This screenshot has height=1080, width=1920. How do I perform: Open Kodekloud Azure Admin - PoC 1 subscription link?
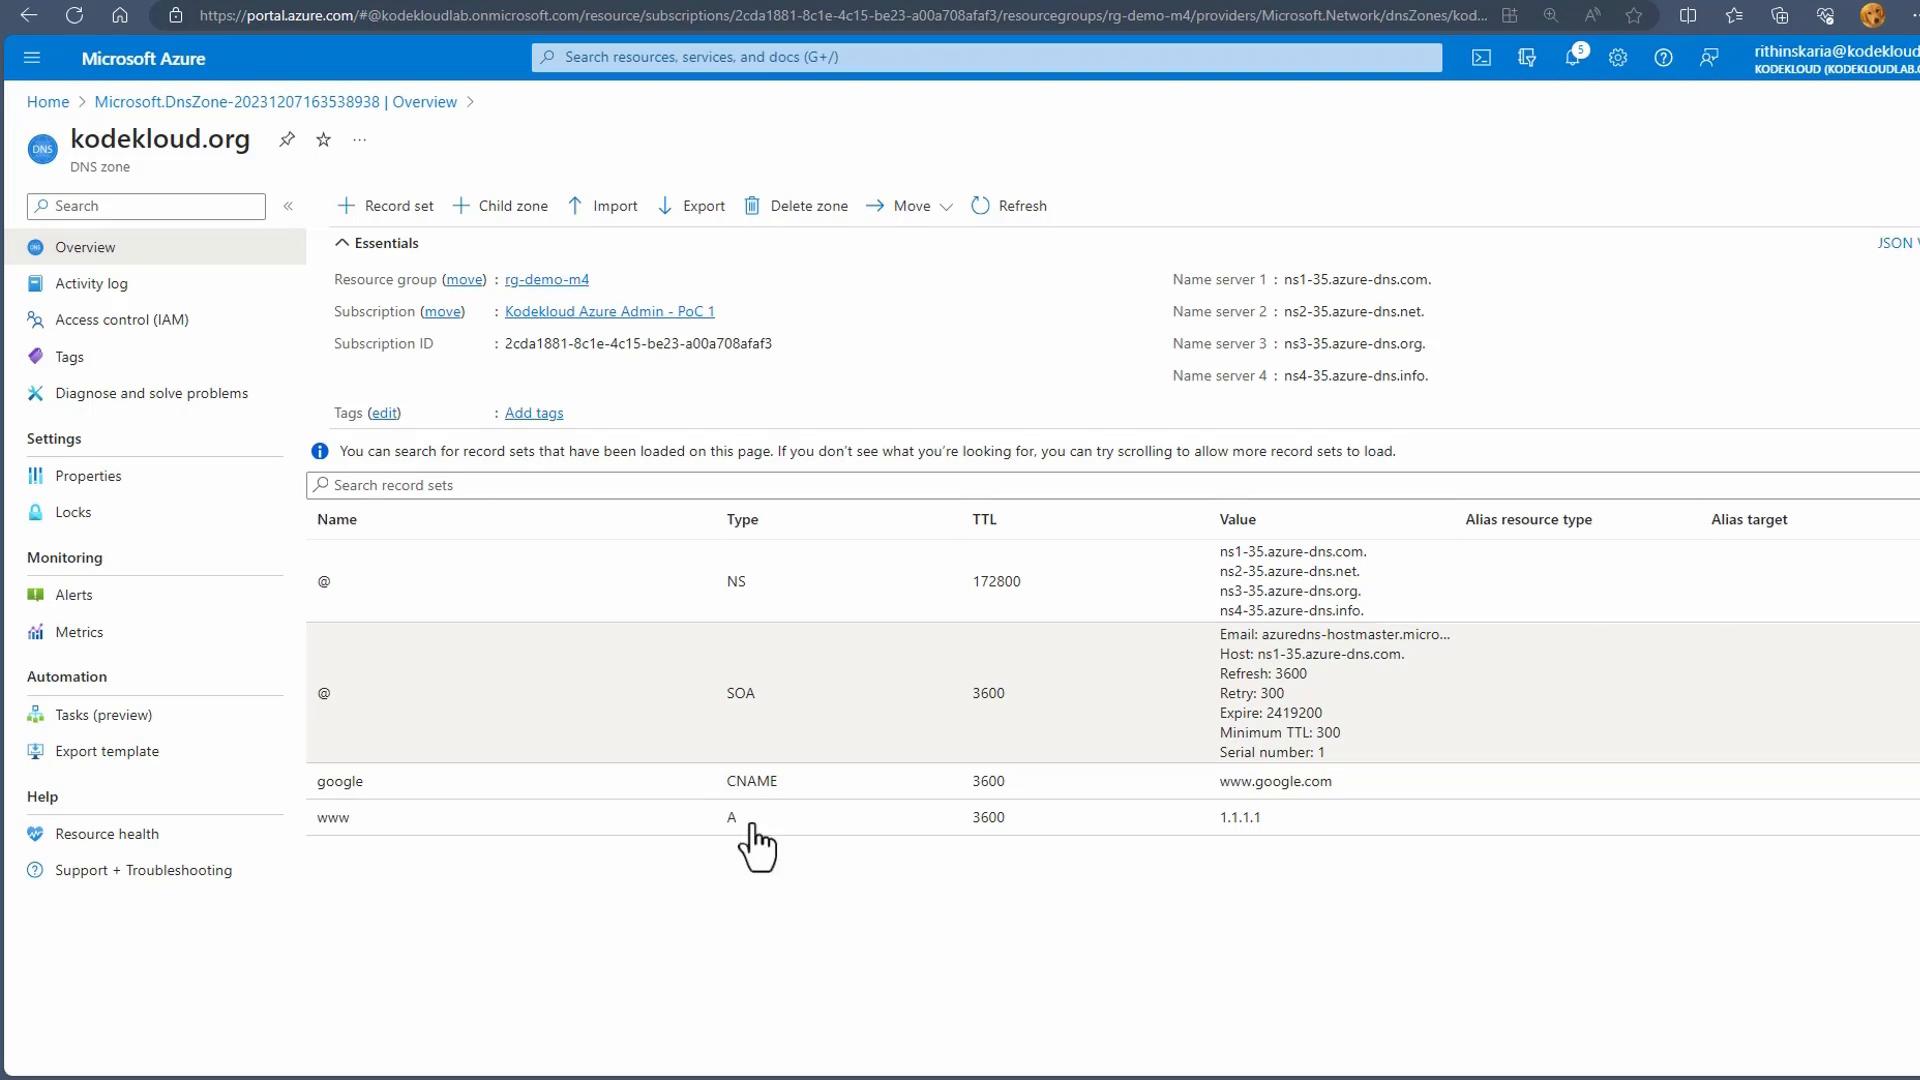tap(609, 312)
